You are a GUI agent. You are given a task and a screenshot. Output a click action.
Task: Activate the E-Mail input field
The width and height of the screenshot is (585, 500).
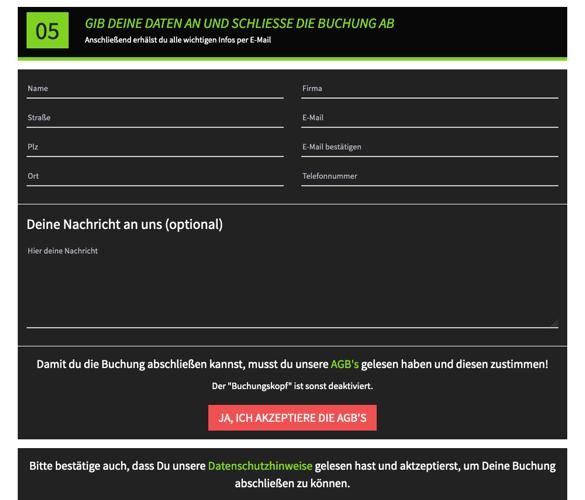click(x=430, y=119)
